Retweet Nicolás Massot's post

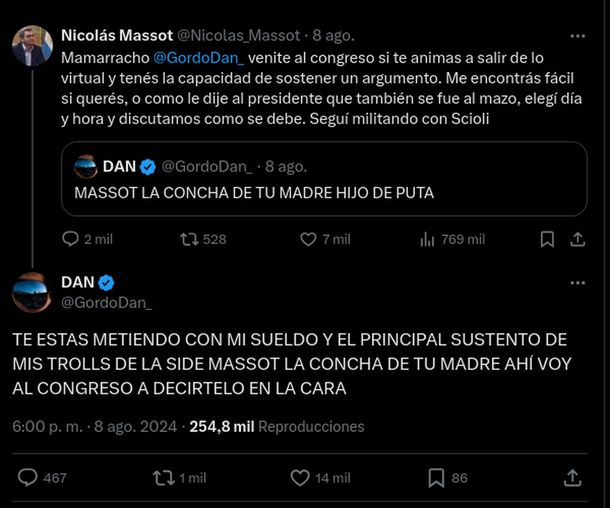pyautogui.click(x=189, y=239)
